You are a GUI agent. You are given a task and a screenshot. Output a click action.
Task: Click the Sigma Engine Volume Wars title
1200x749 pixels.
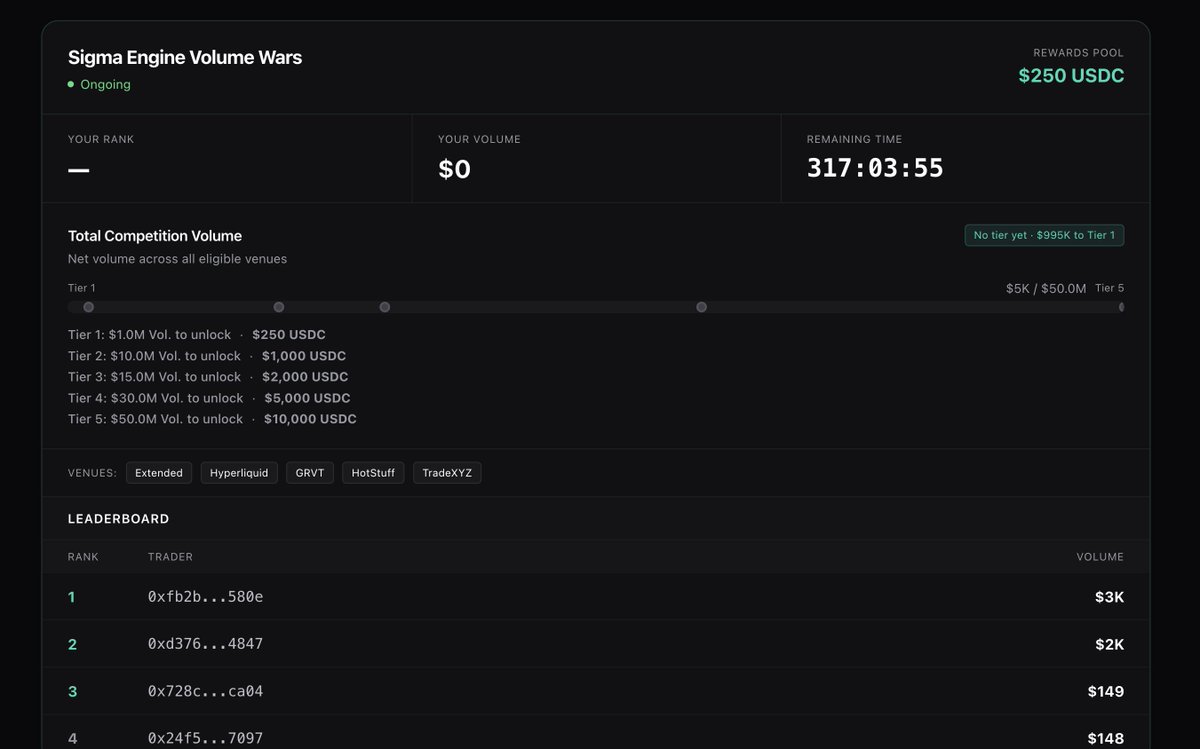point(185,57)
